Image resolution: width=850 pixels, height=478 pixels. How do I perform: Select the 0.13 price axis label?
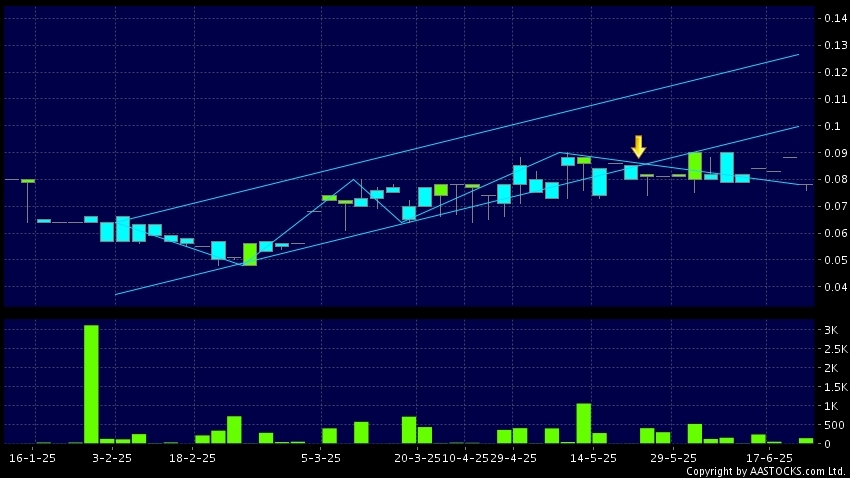point(835,45)
